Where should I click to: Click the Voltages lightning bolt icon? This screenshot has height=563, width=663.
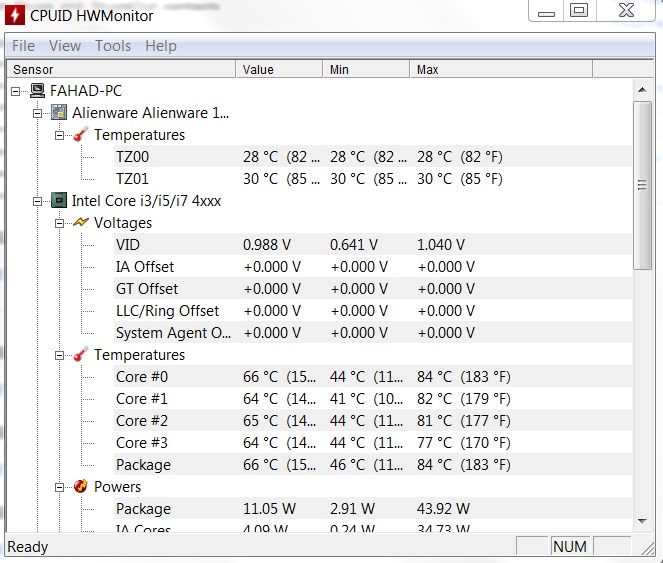point(81,222)
